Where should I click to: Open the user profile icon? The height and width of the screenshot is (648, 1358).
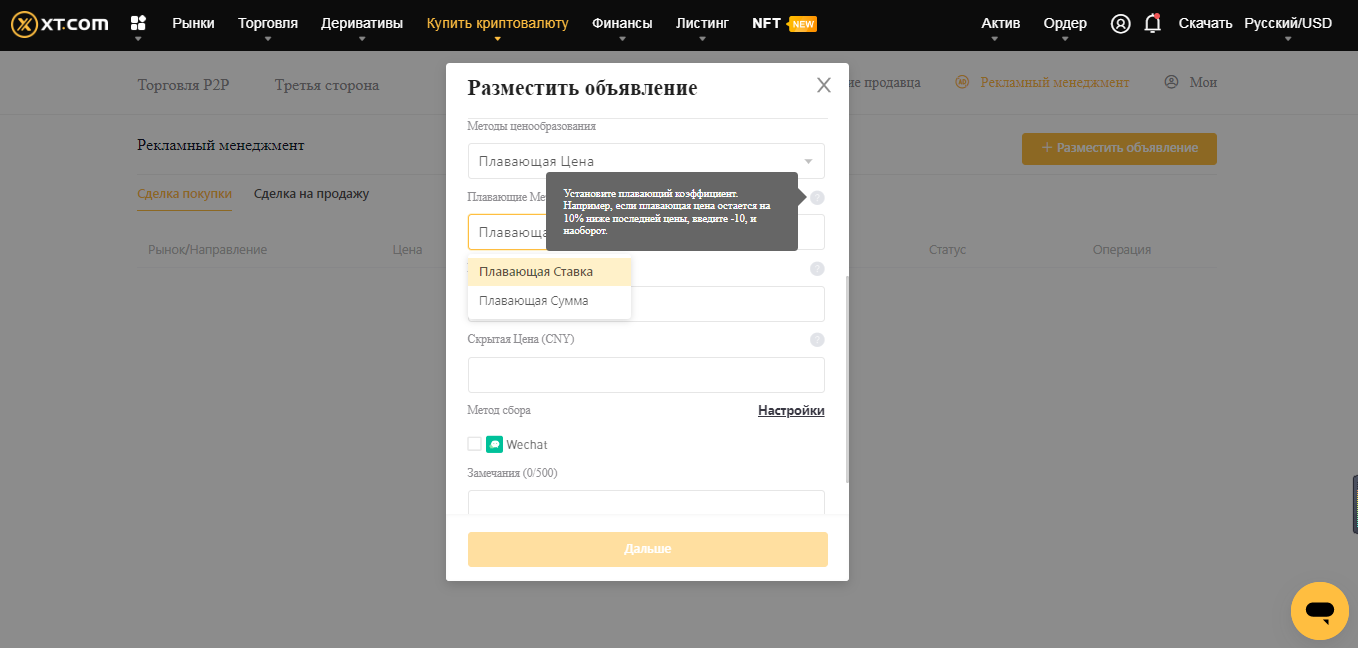[1120, 23]
